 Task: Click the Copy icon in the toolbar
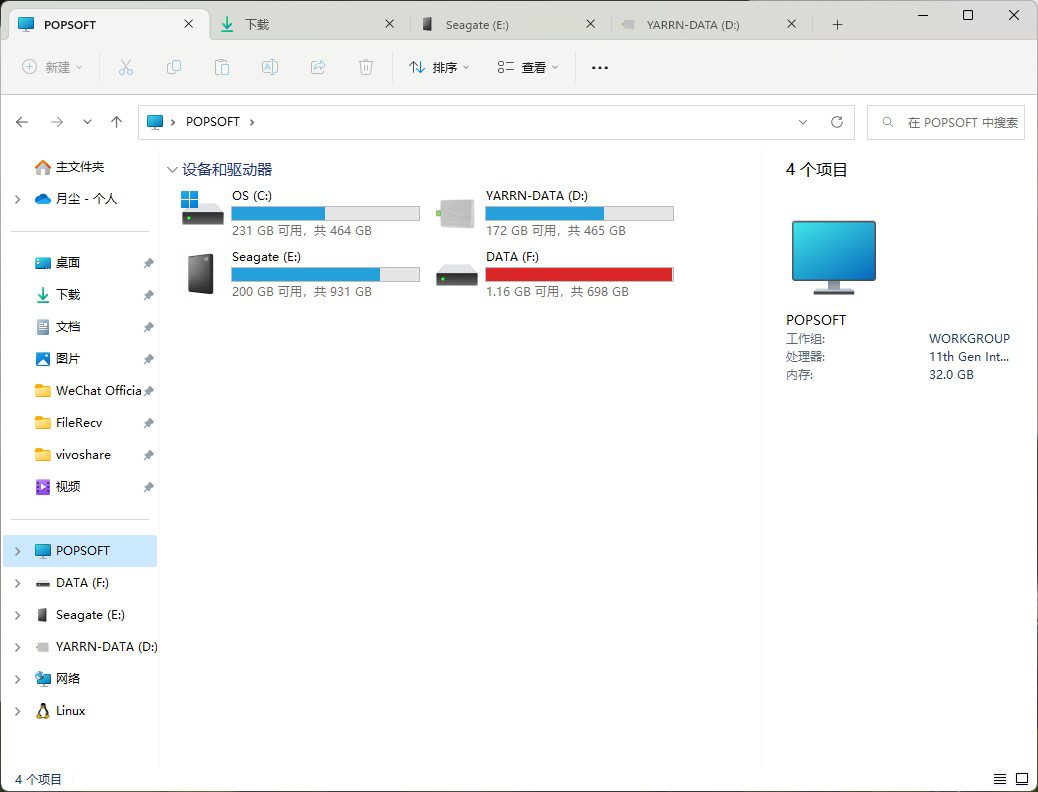tap(174, 67)
